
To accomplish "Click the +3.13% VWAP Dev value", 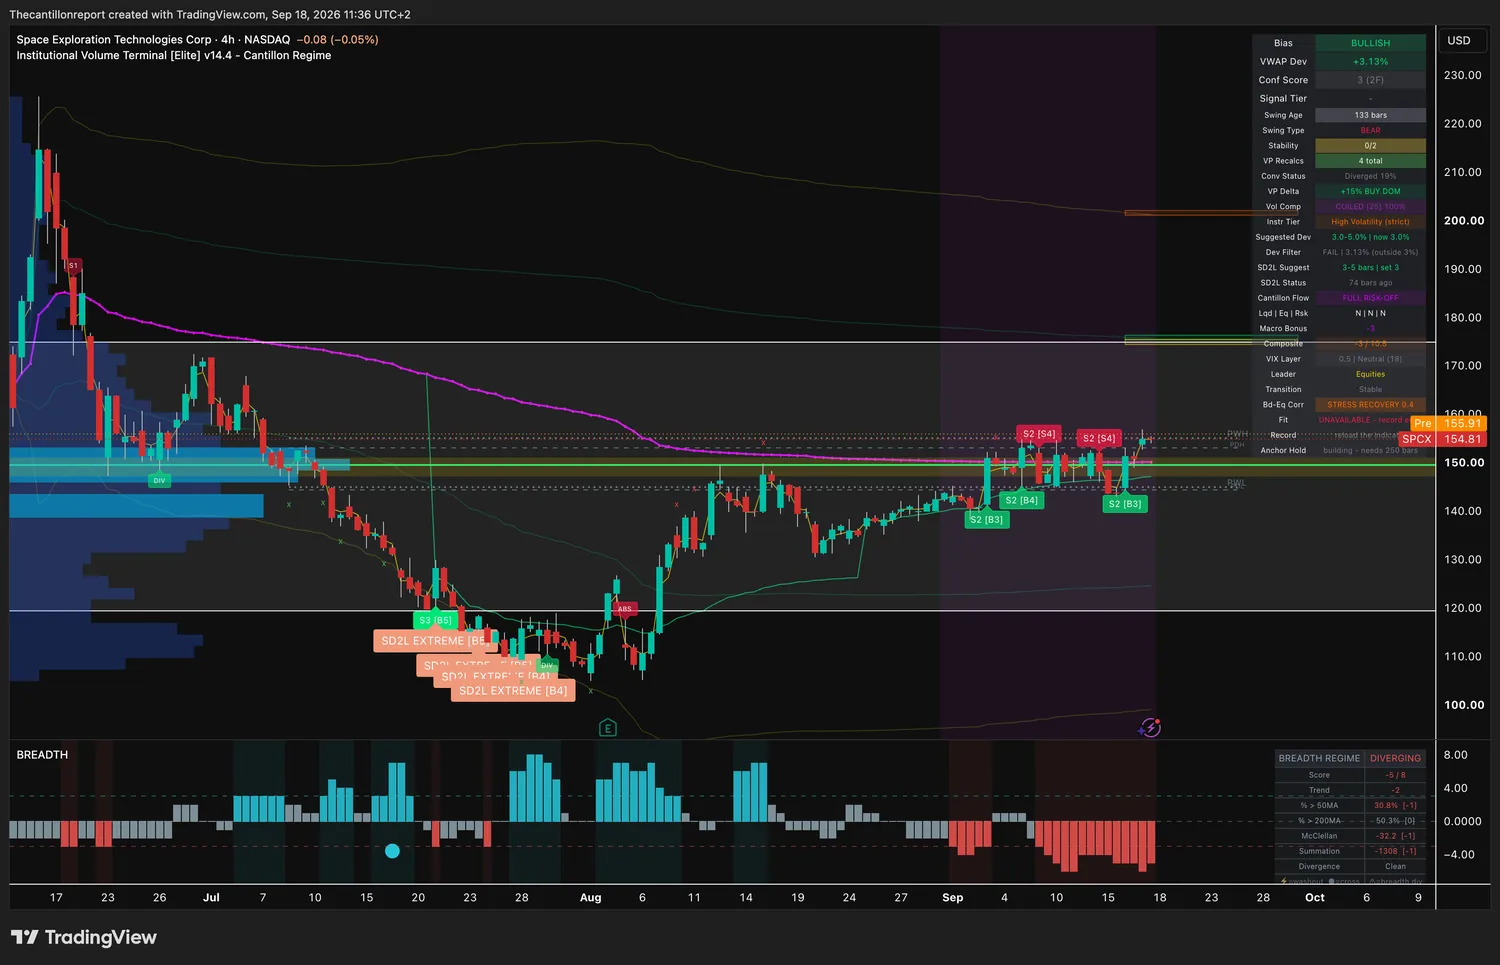I will [1370, 62].
